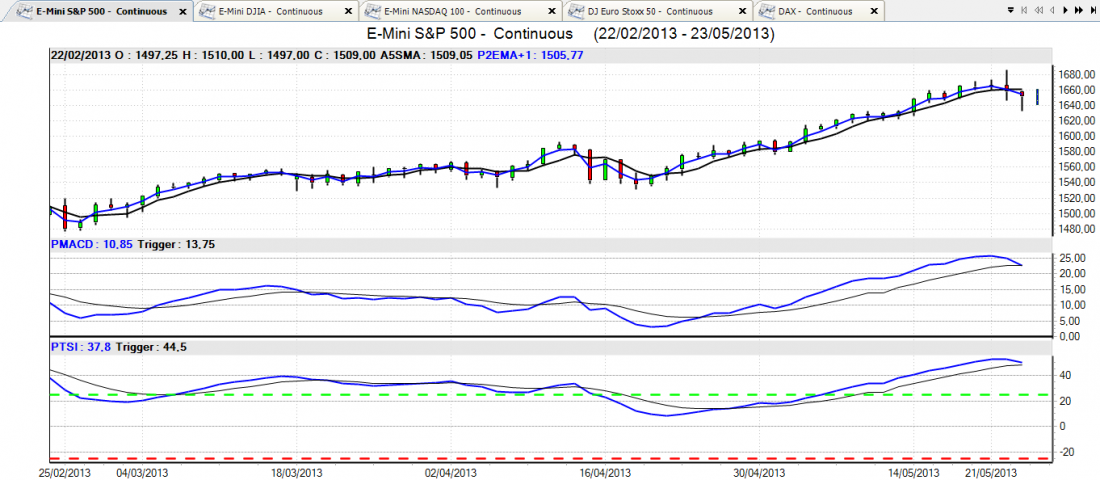Image resolution: width=1100 pixels, height=480 pixels.
Task: Jump to the last tab with the end arrow
Action: tap(1092, 11)
